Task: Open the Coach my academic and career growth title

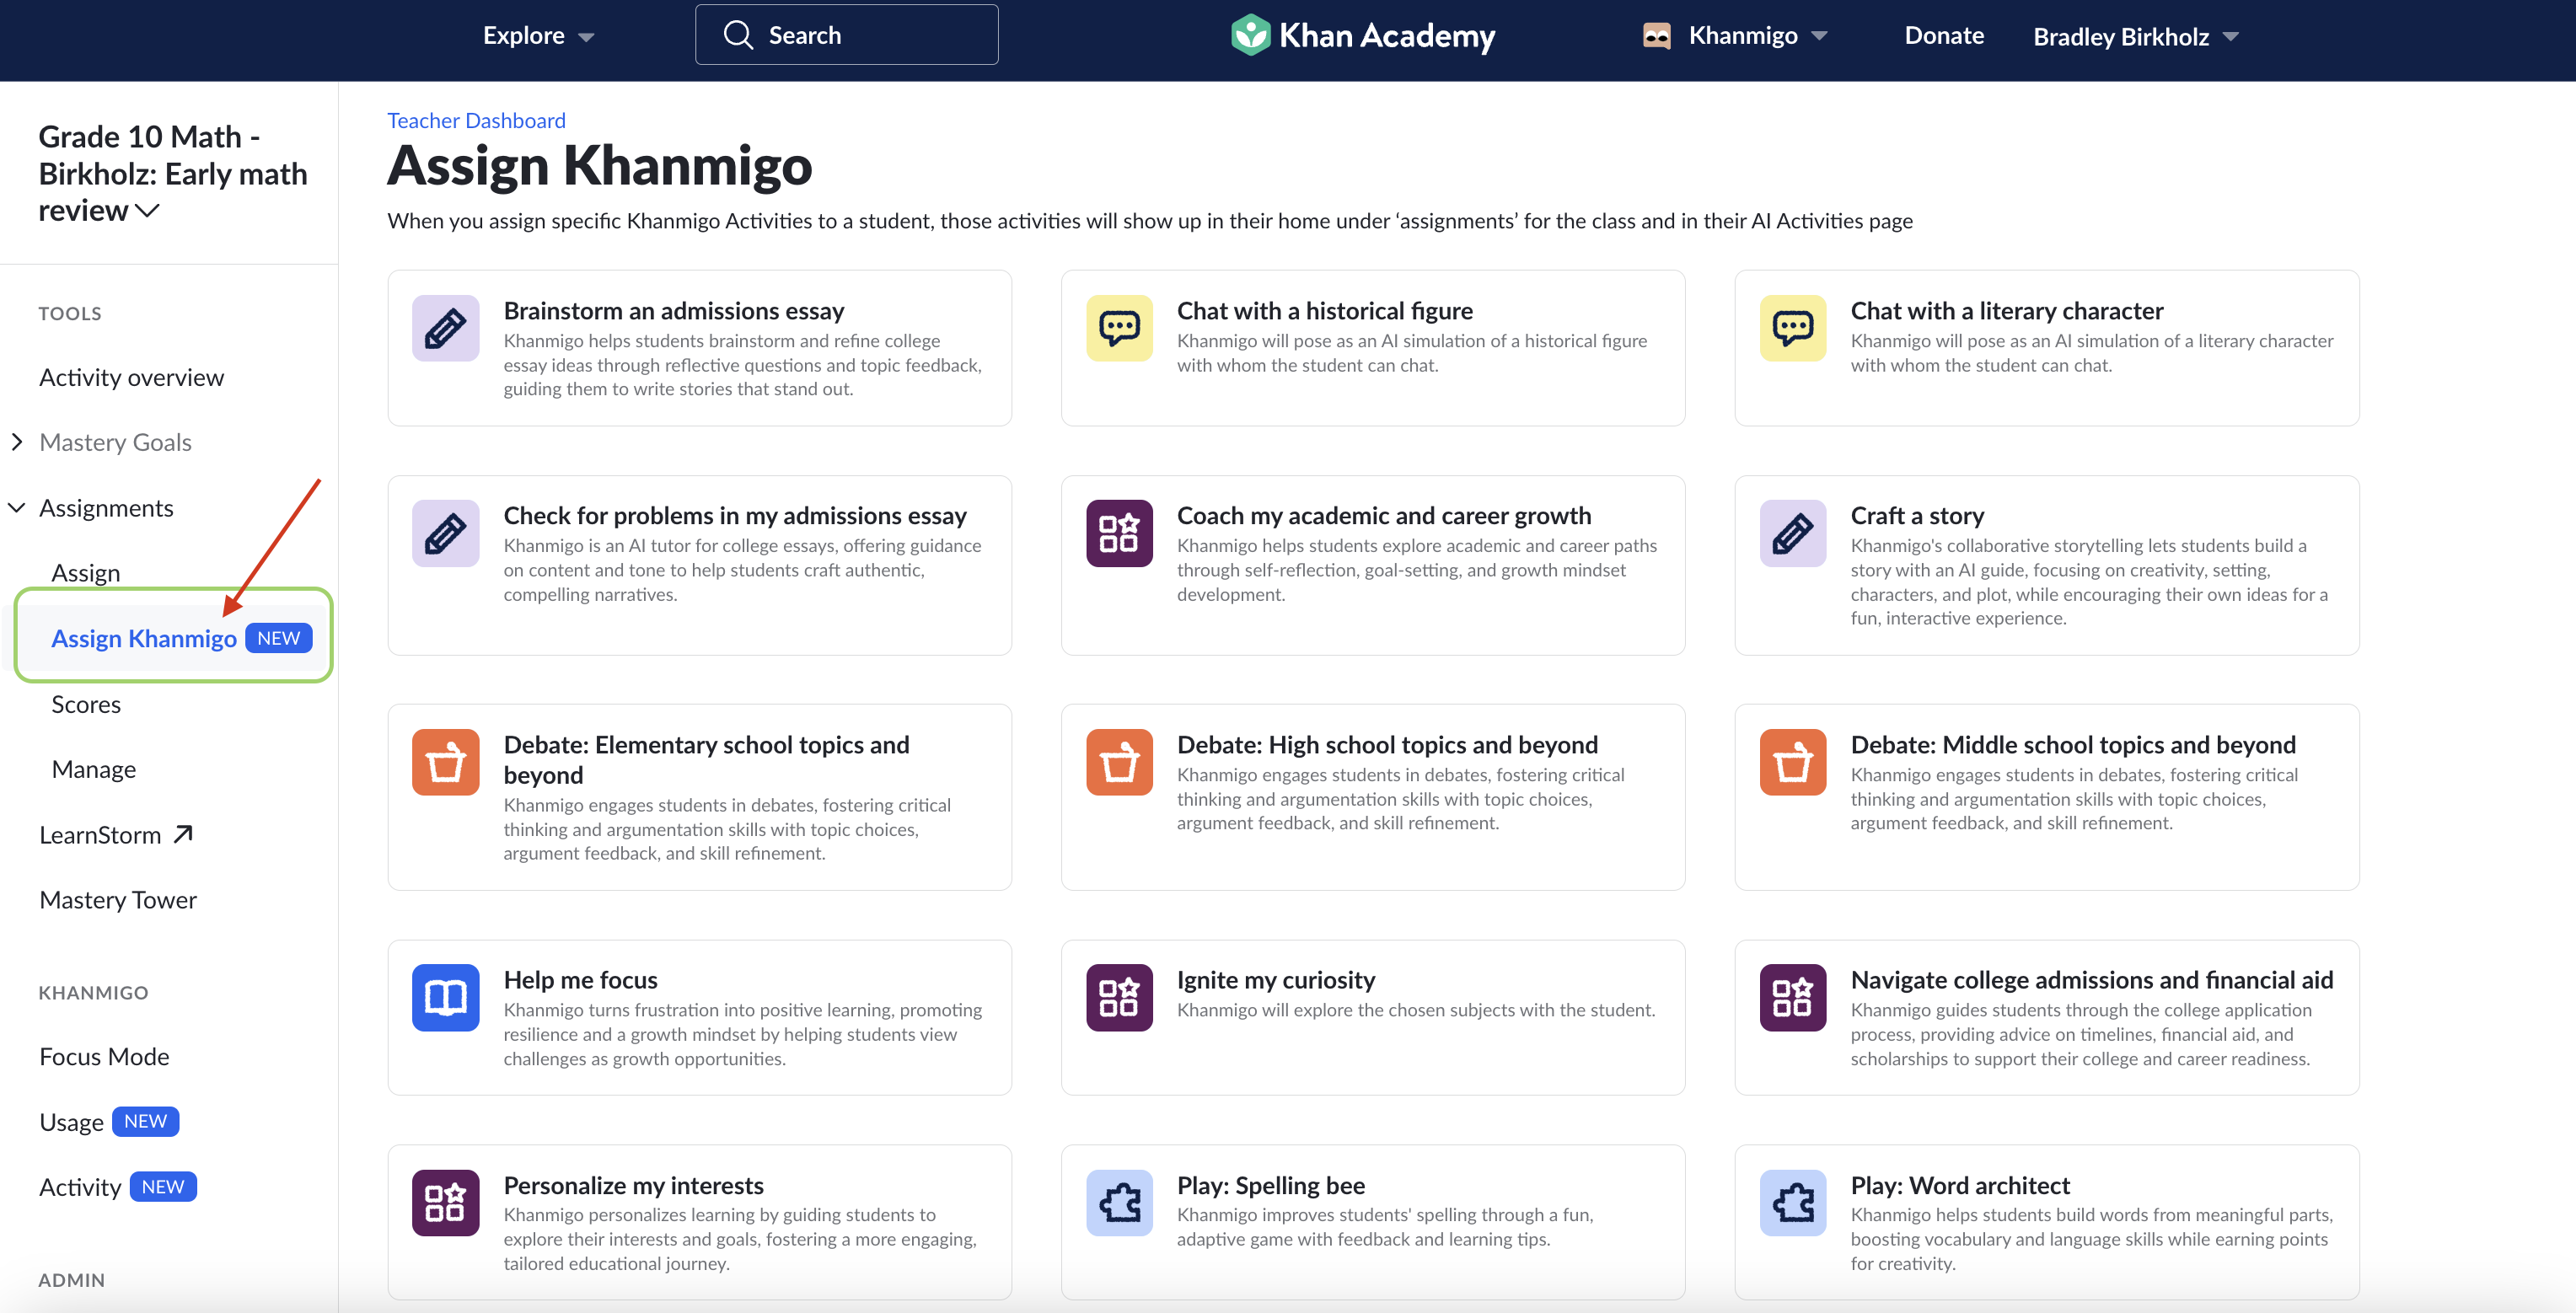Action: click(1383, 516)
